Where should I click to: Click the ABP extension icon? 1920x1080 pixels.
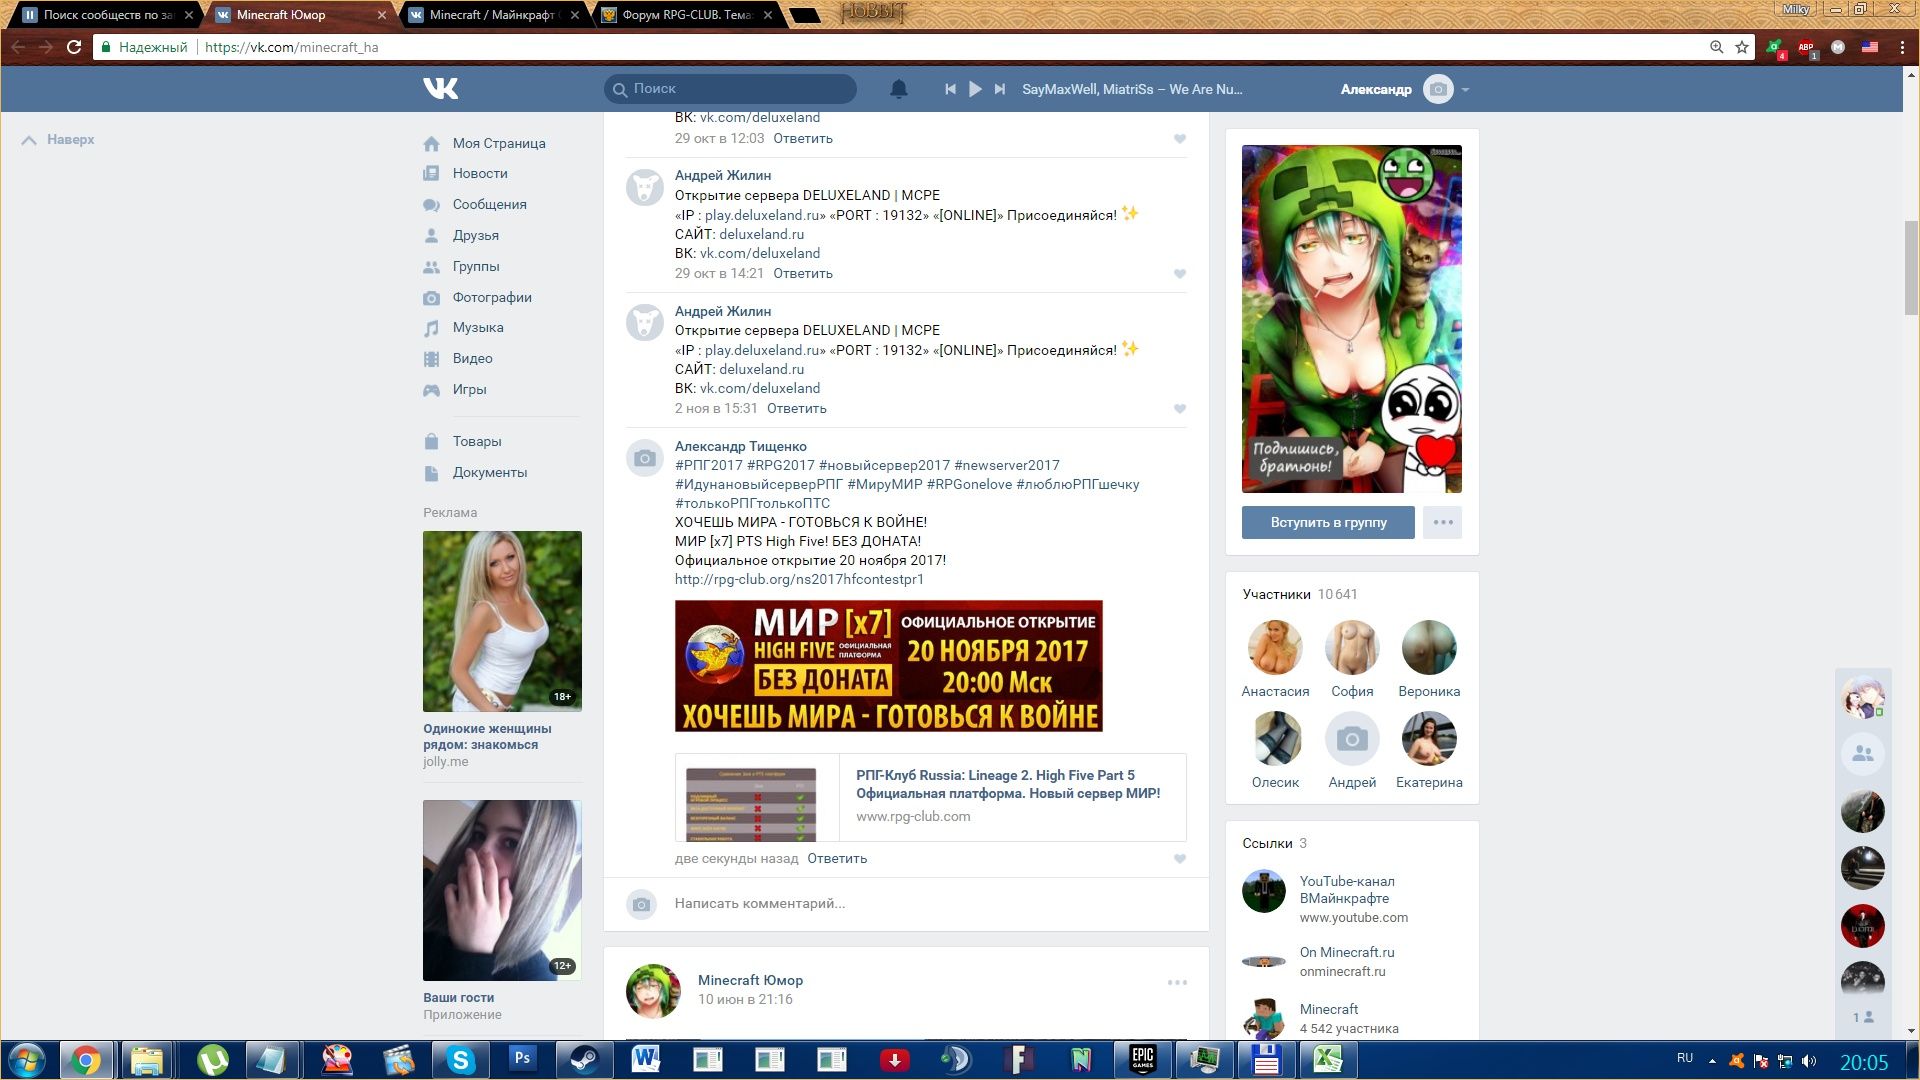point(1806,47)
